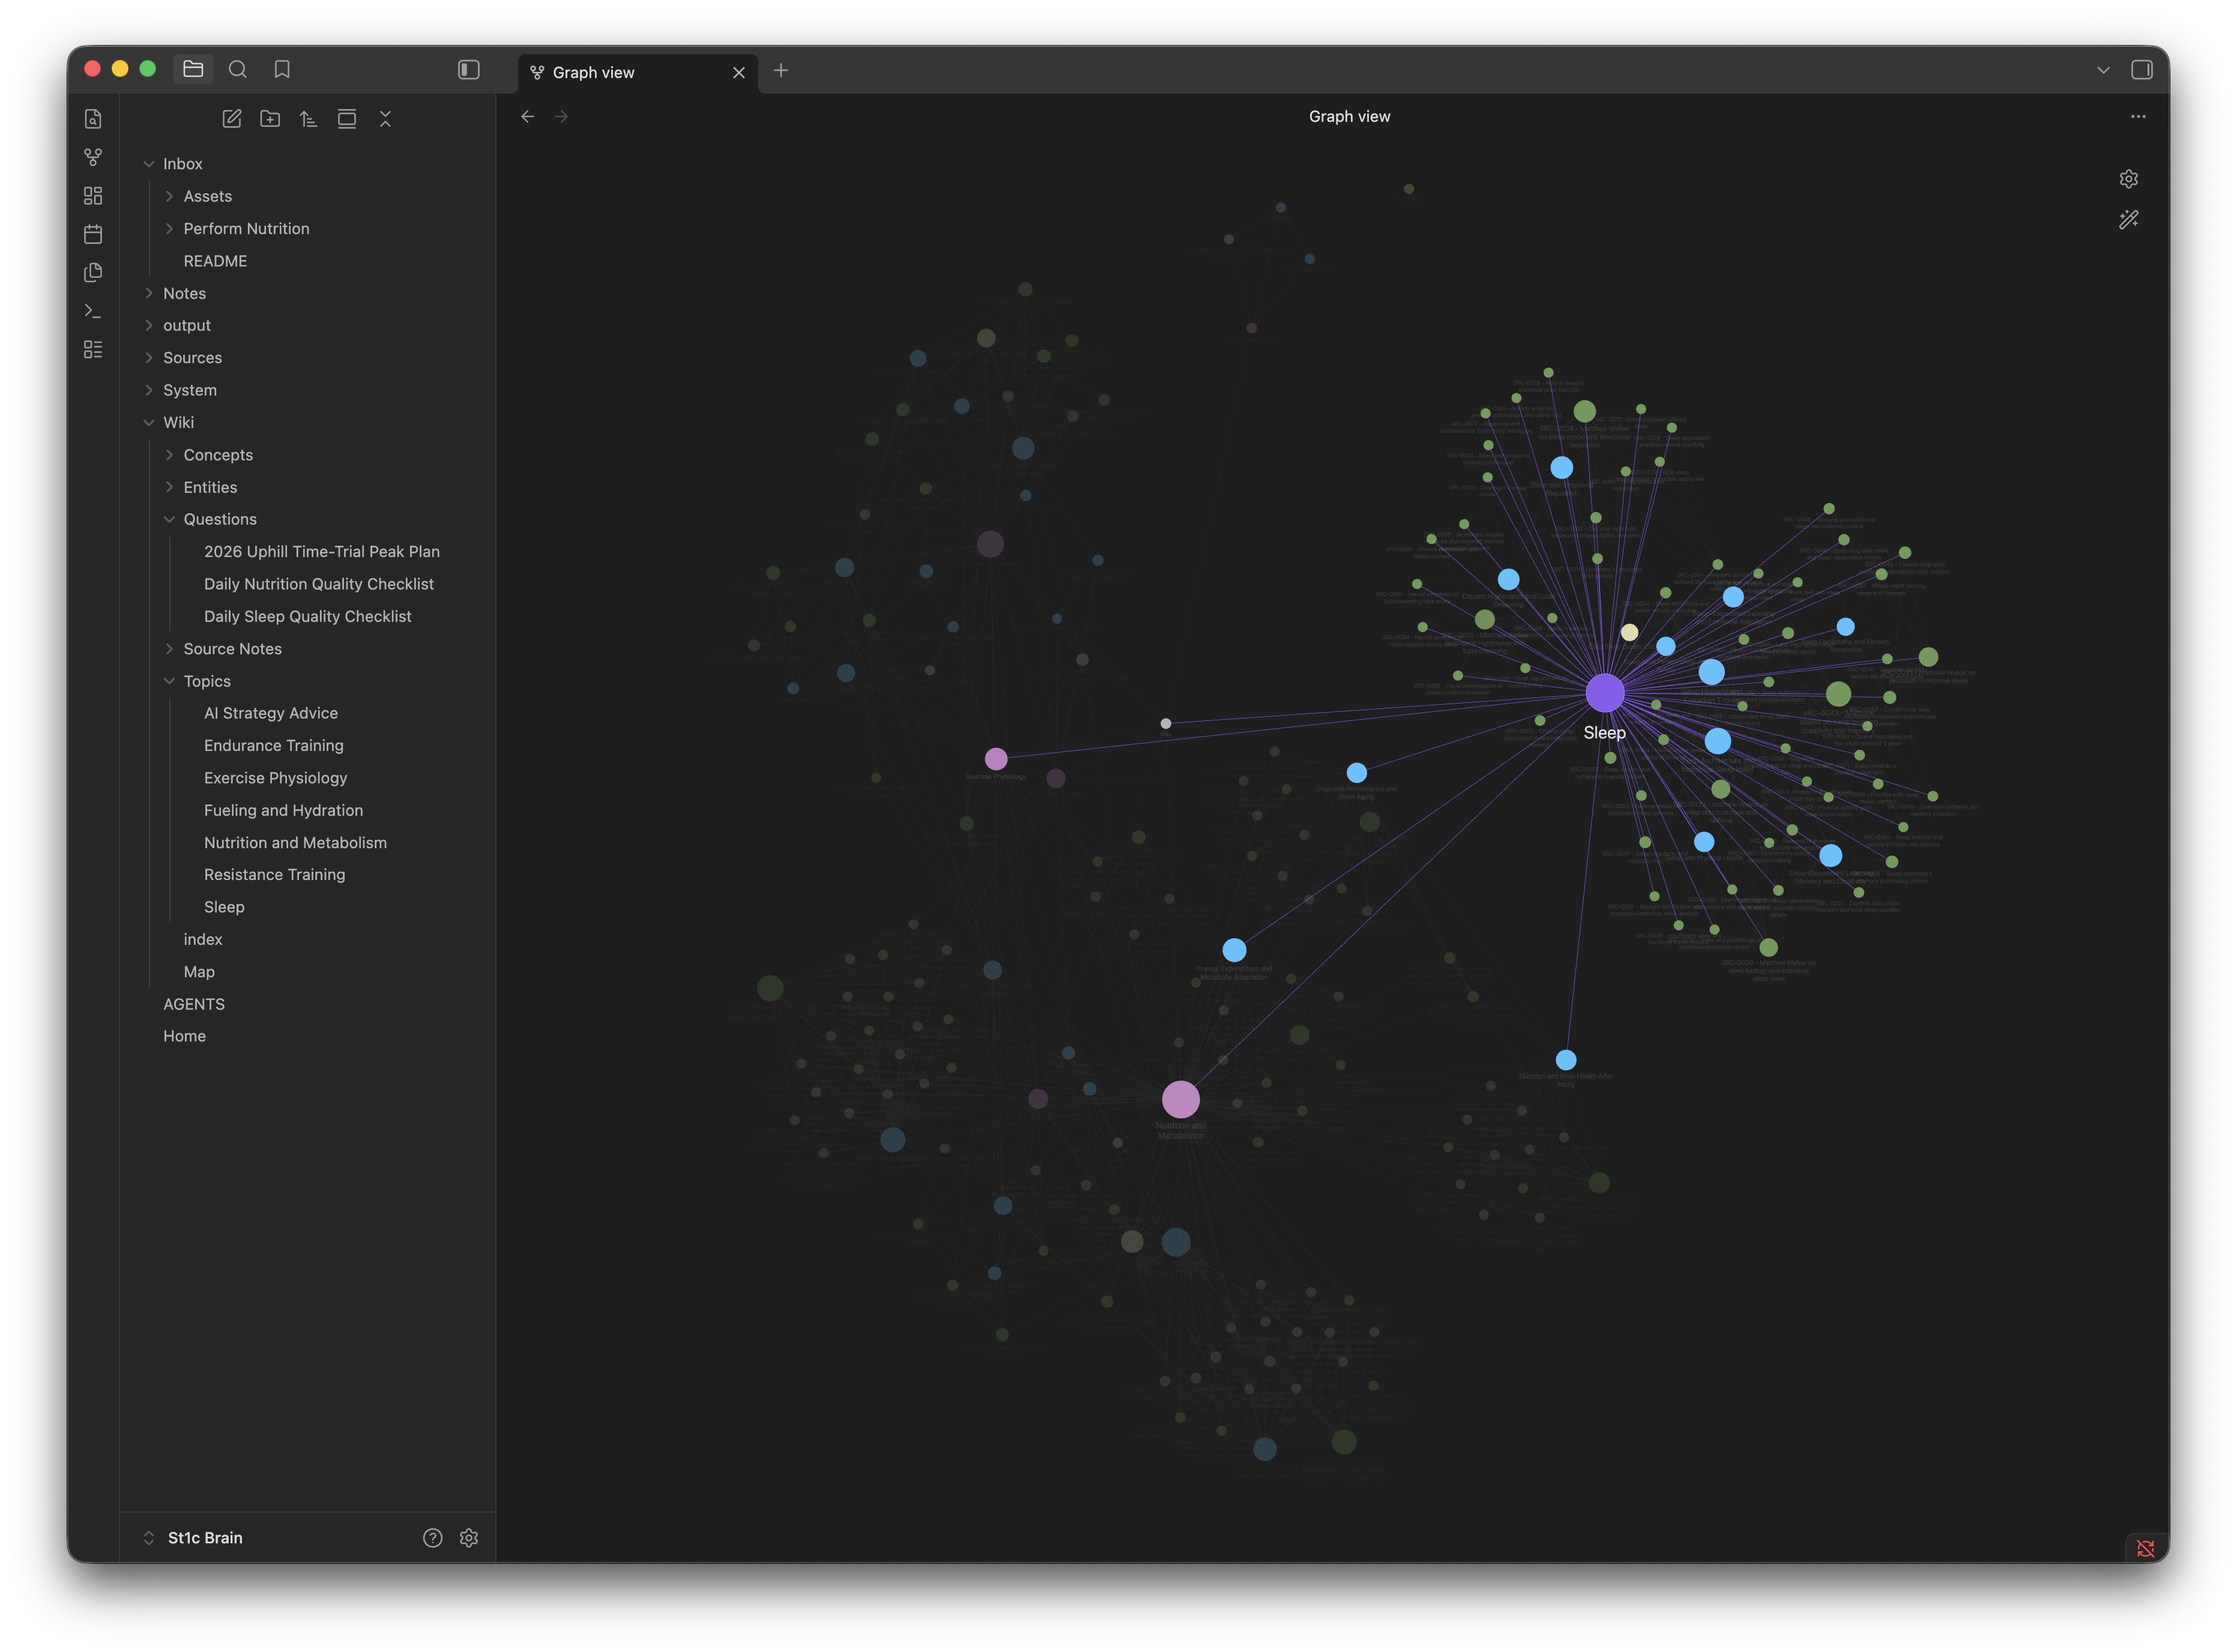The height and width of the screenshot is (1652, 2237).
Task: Open 2026 Uphill Time-Trial Peak Plan
Action: 322,552
